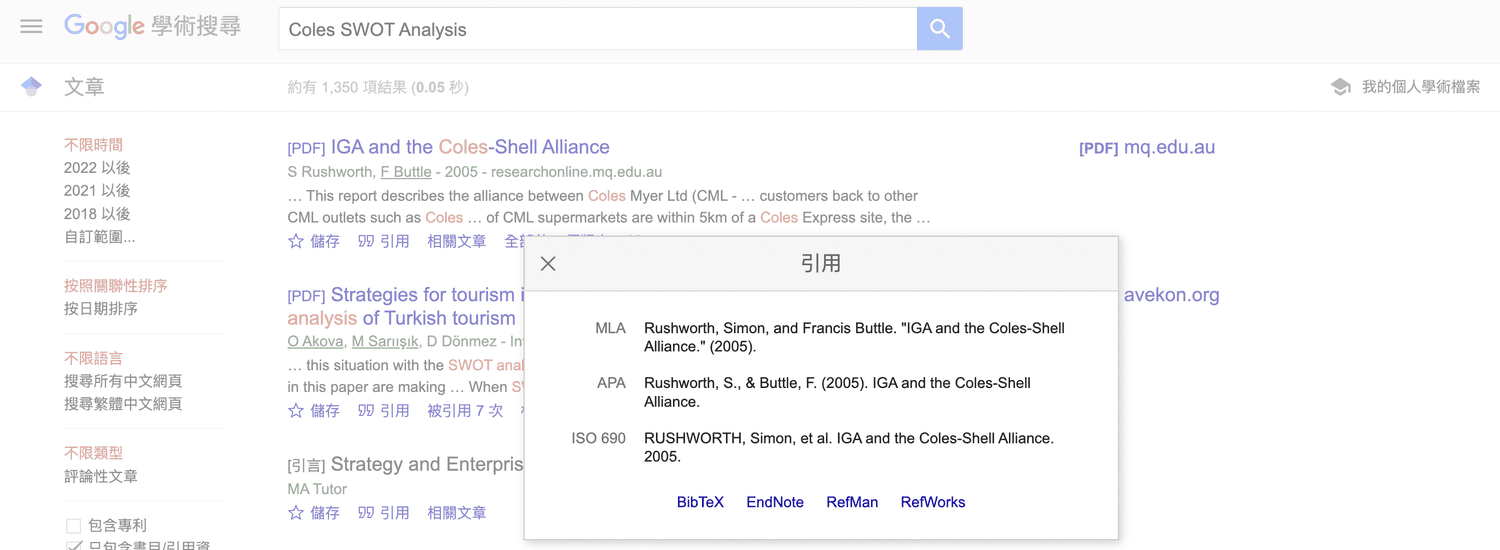This screenshot has height=550, width=1500.
Task: Open 我的個人學術檔案 profile link
Action: point(1421,87)
